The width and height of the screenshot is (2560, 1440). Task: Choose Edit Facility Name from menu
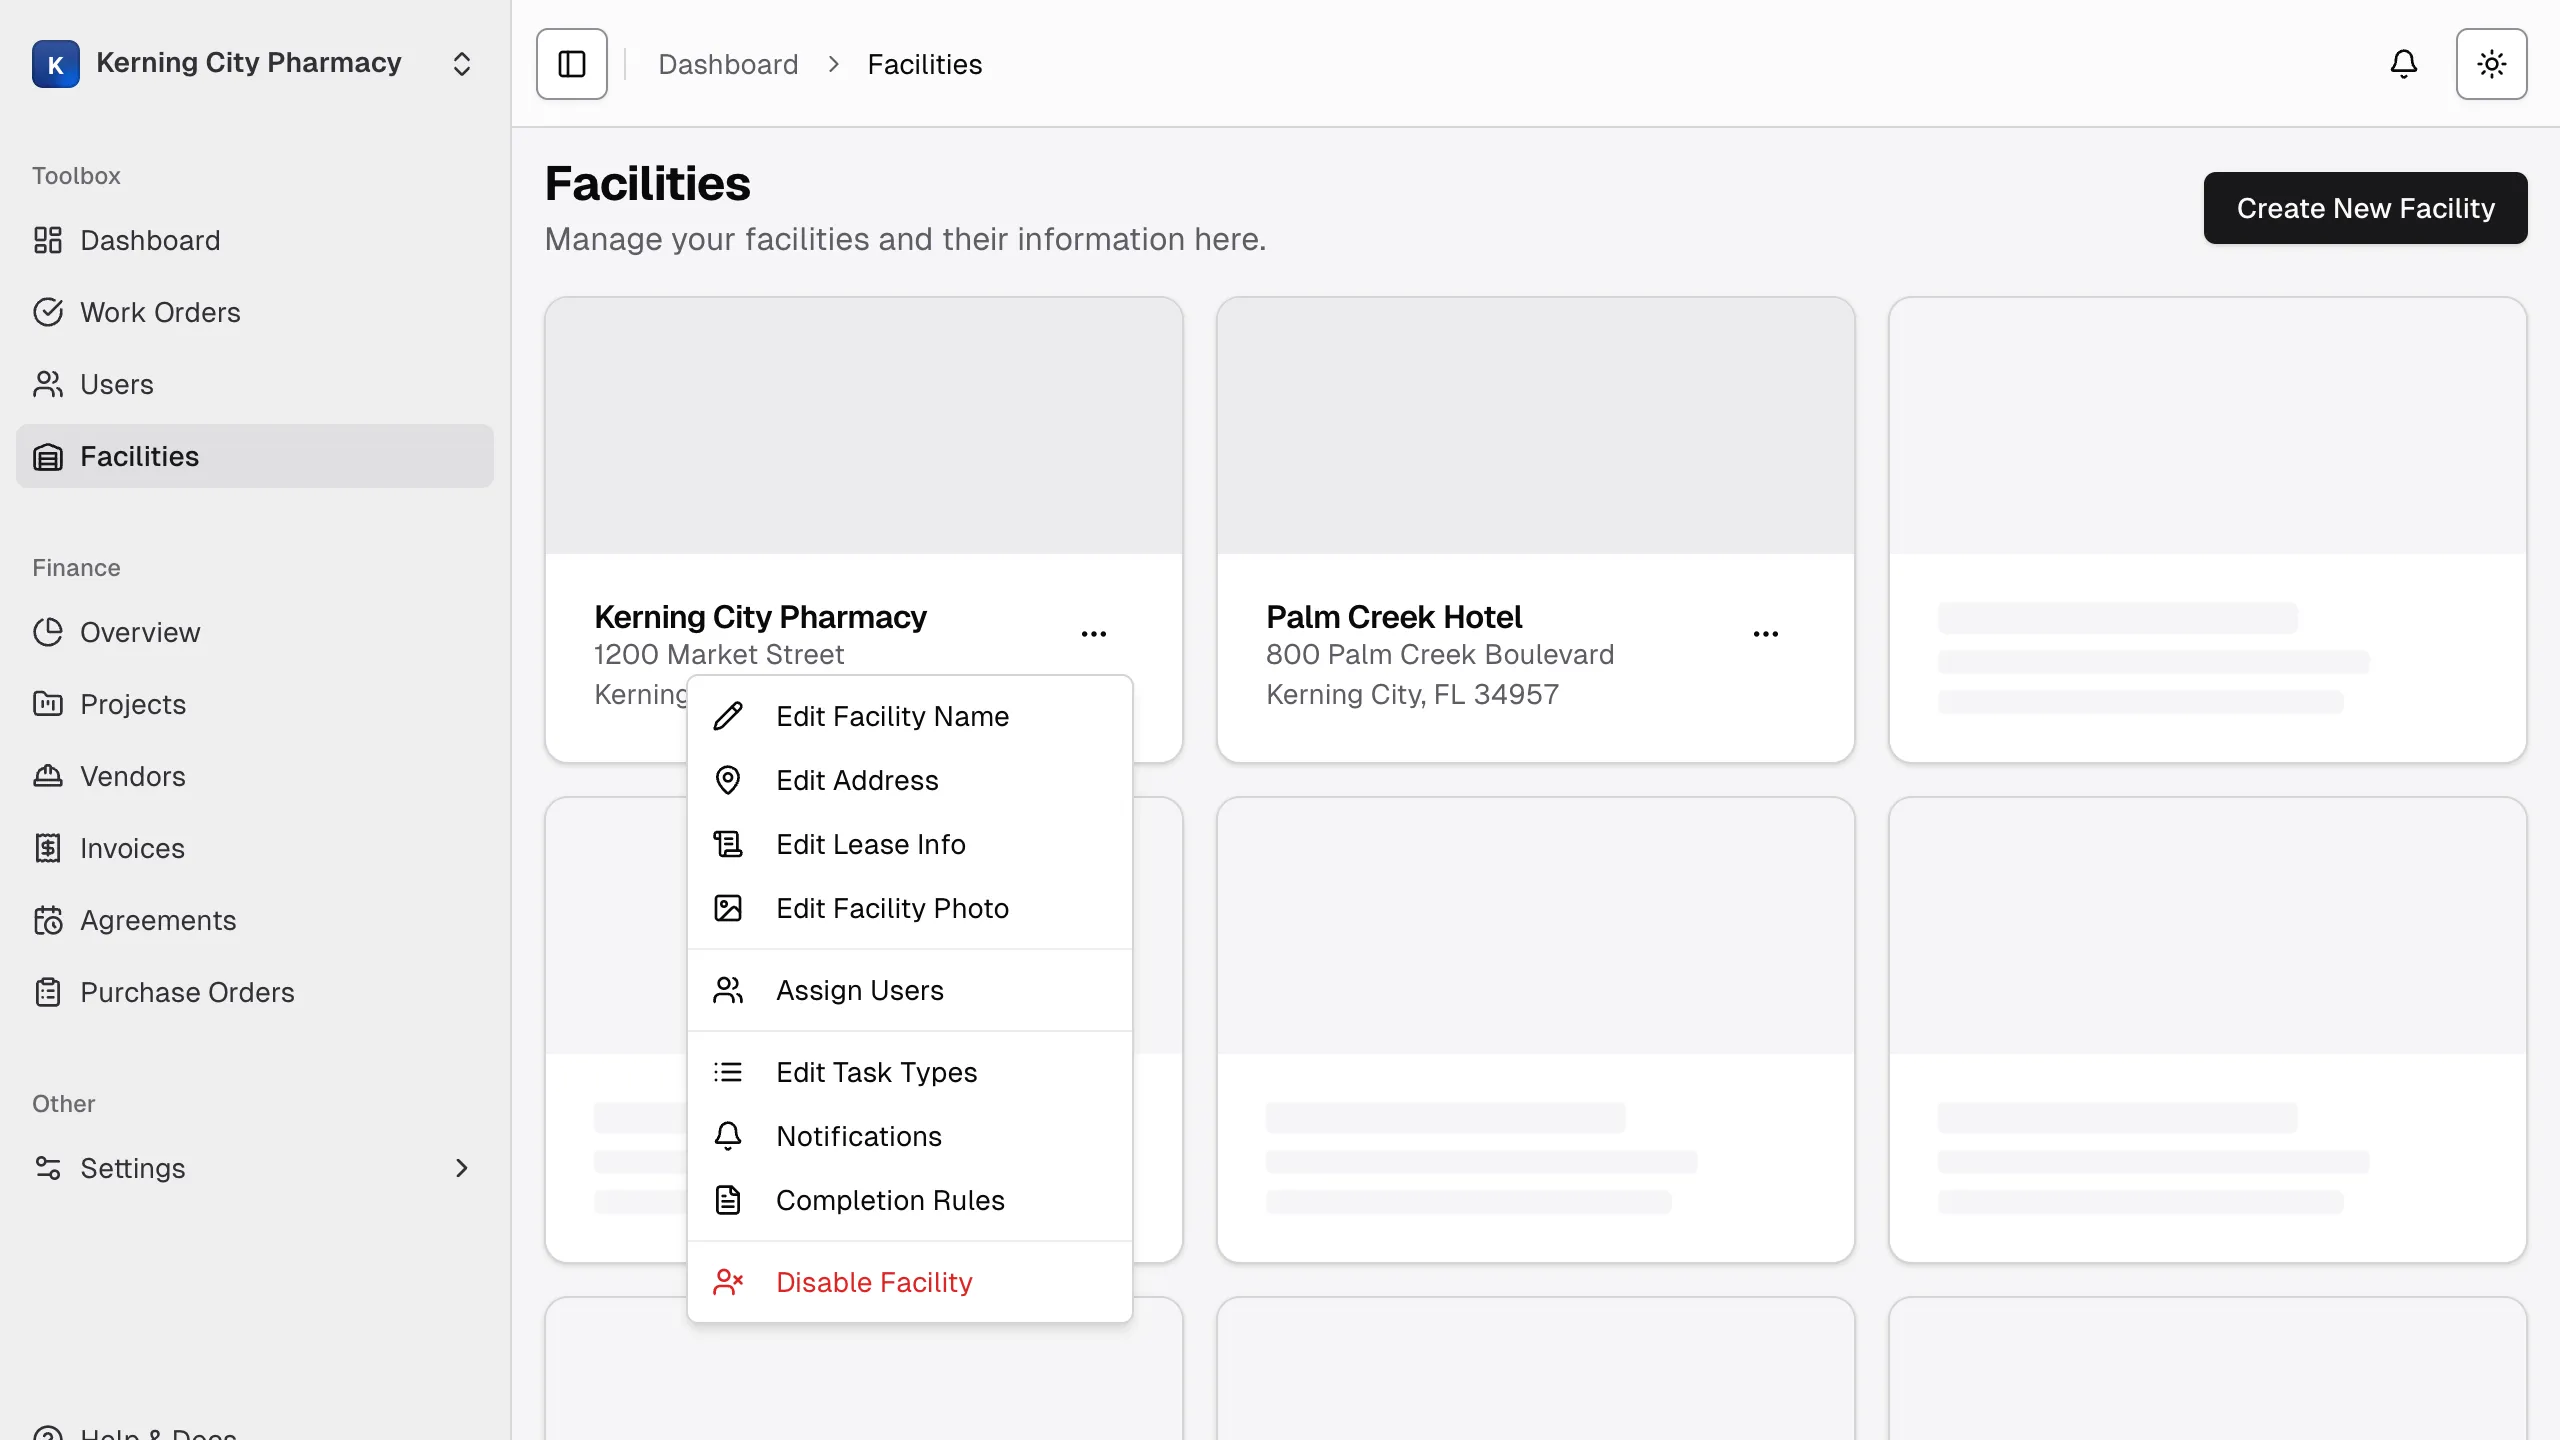[x=910, y=716]
